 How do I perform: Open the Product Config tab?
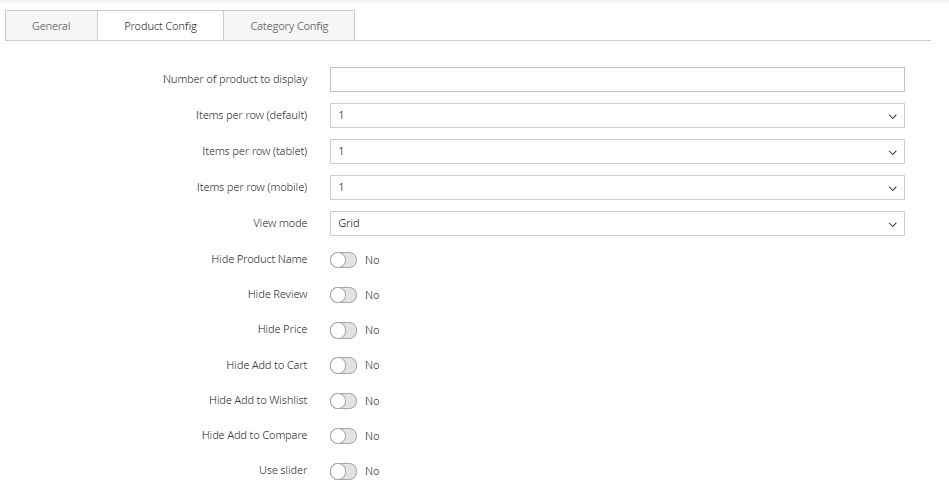coord(160,26)
